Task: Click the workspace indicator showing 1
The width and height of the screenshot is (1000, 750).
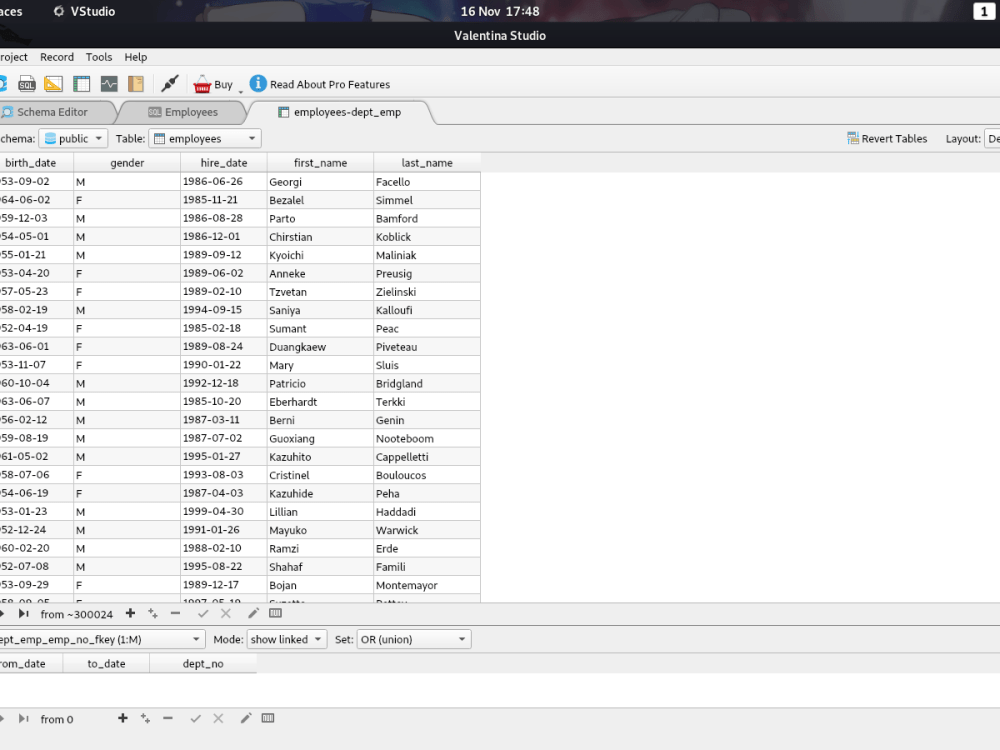Action: pyautogui.click(x=984, y=11)
